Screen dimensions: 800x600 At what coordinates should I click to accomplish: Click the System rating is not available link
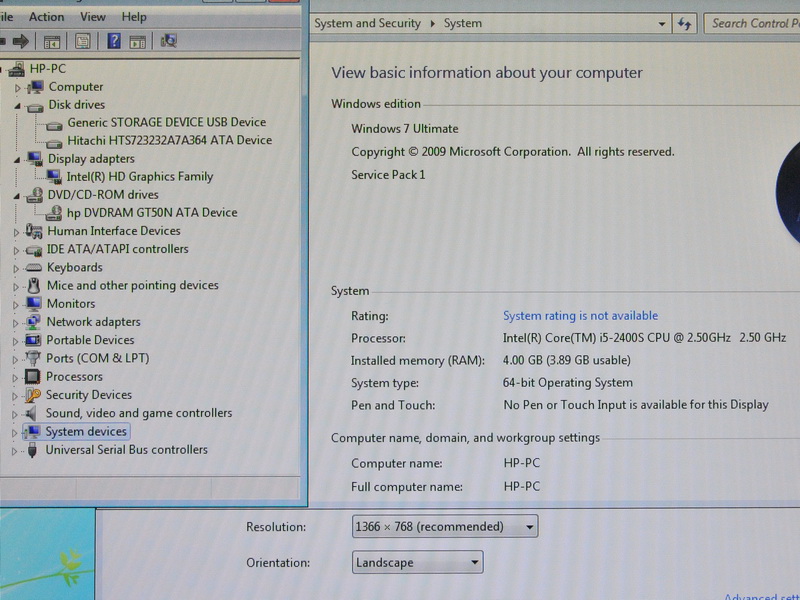pos(580,316)
